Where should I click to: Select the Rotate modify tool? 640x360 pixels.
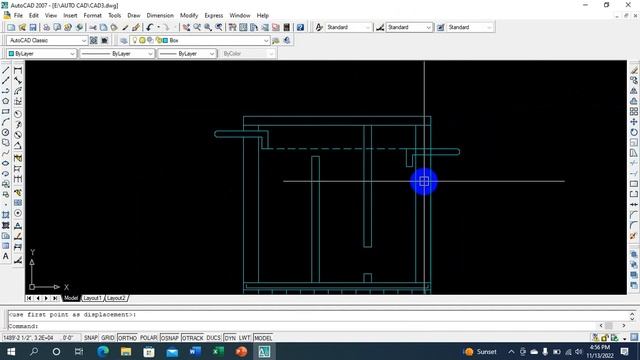(633, 132)
